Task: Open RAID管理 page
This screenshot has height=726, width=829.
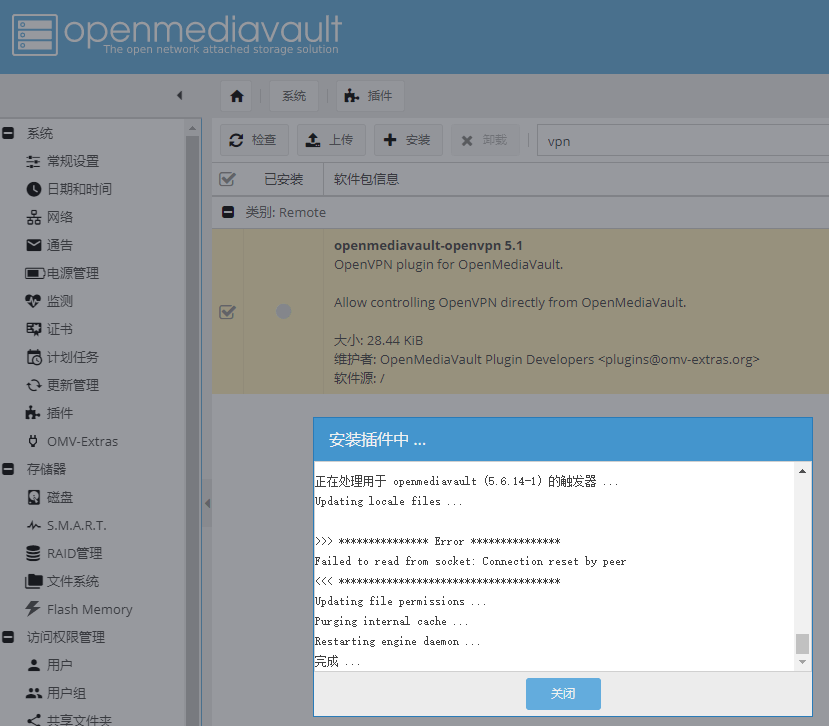Action: point(74,554)
